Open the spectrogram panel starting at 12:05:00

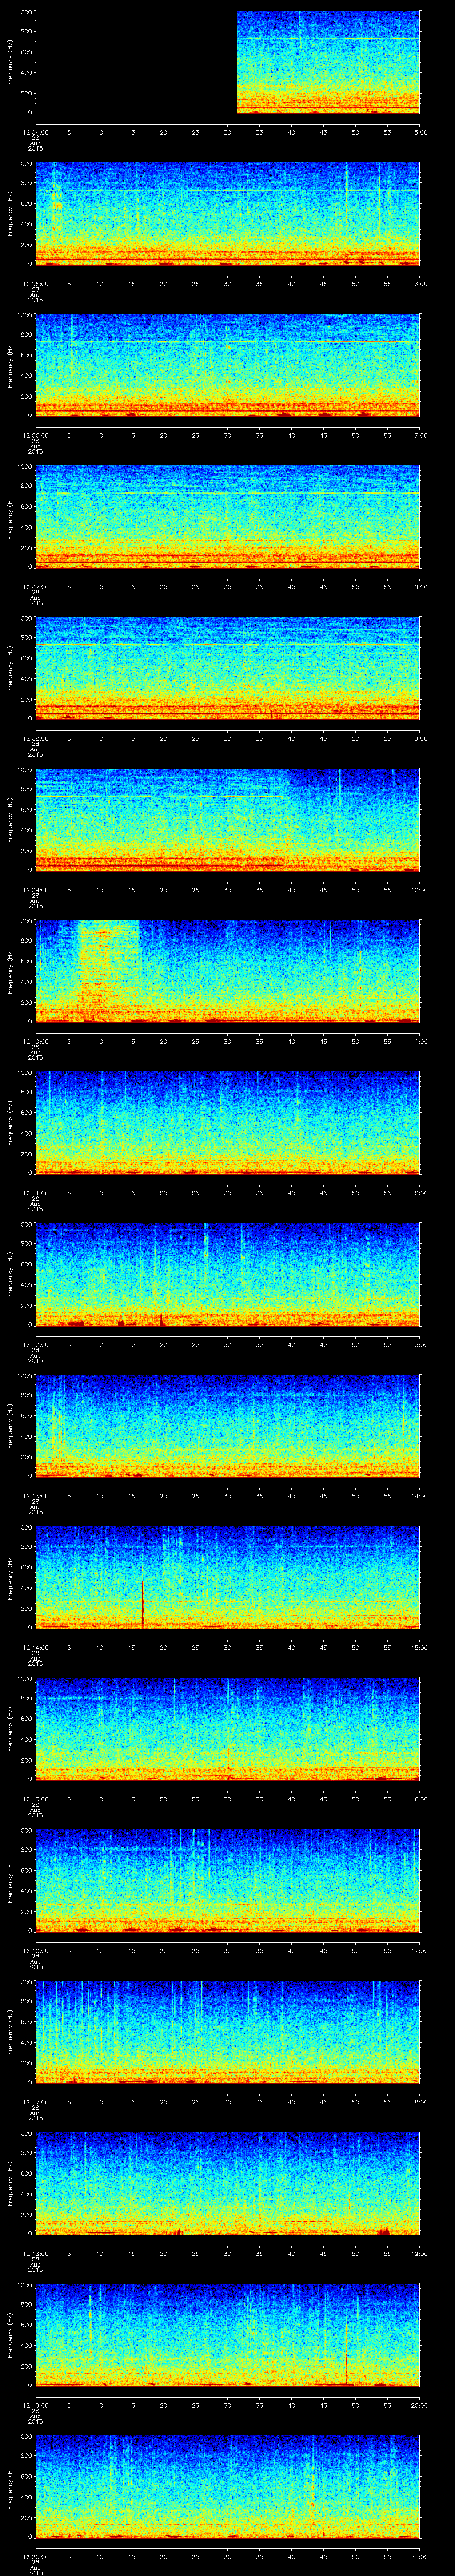228,213
